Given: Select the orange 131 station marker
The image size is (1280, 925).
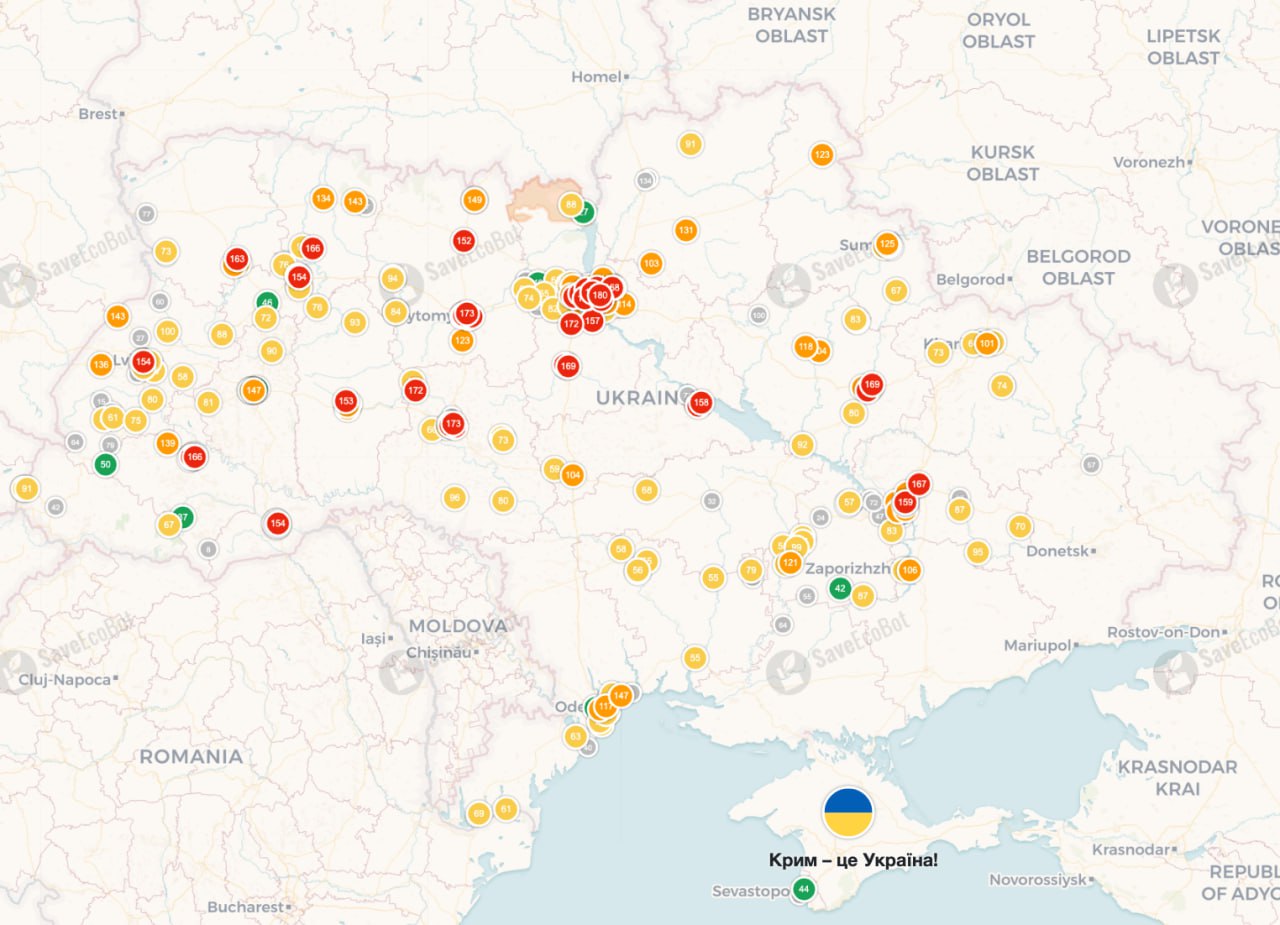Looking at the screenshot, I should pos(685,230).
